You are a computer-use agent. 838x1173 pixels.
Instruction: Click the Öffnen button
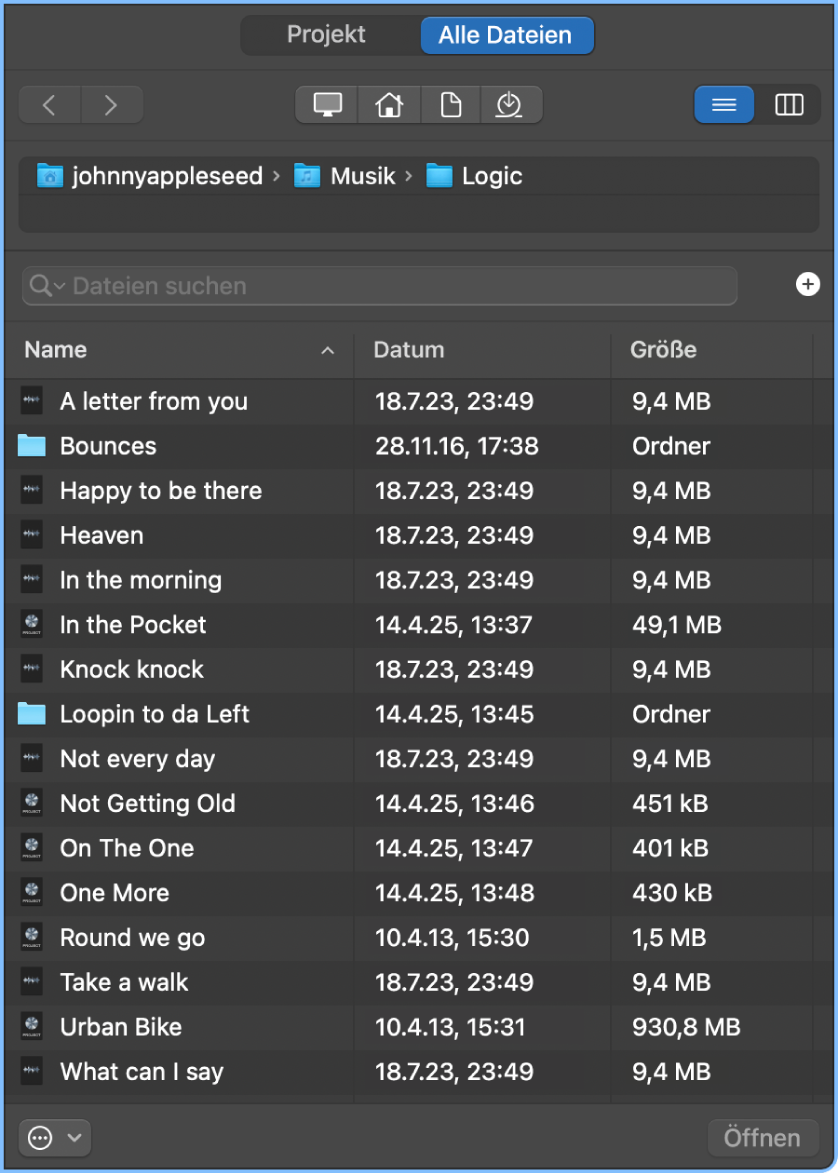762,1138
